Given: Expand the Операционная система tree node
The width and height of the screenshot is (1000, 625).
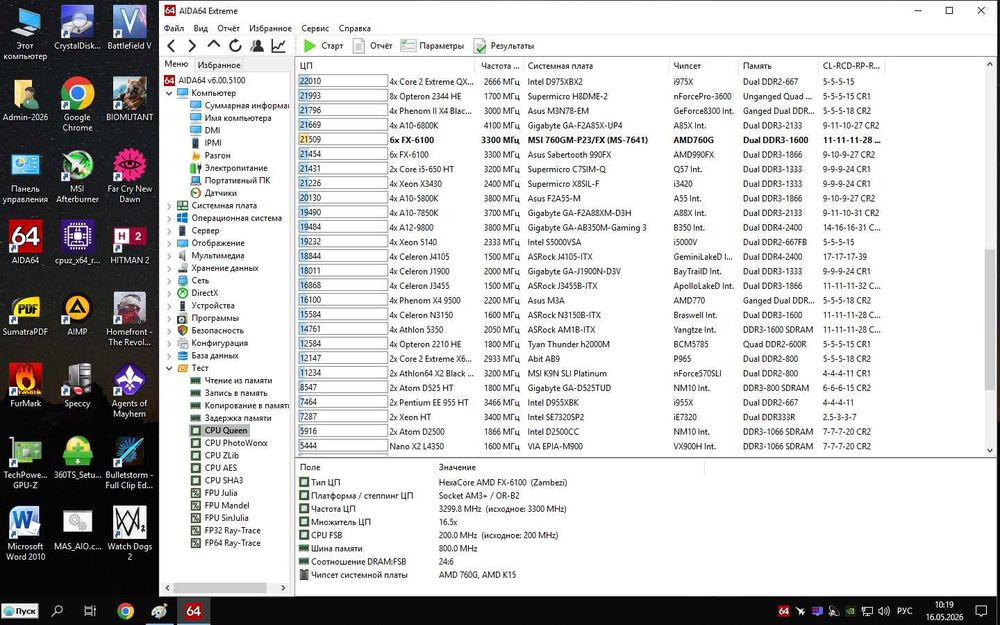Looking at the screenshot, I should click(169, 218).
